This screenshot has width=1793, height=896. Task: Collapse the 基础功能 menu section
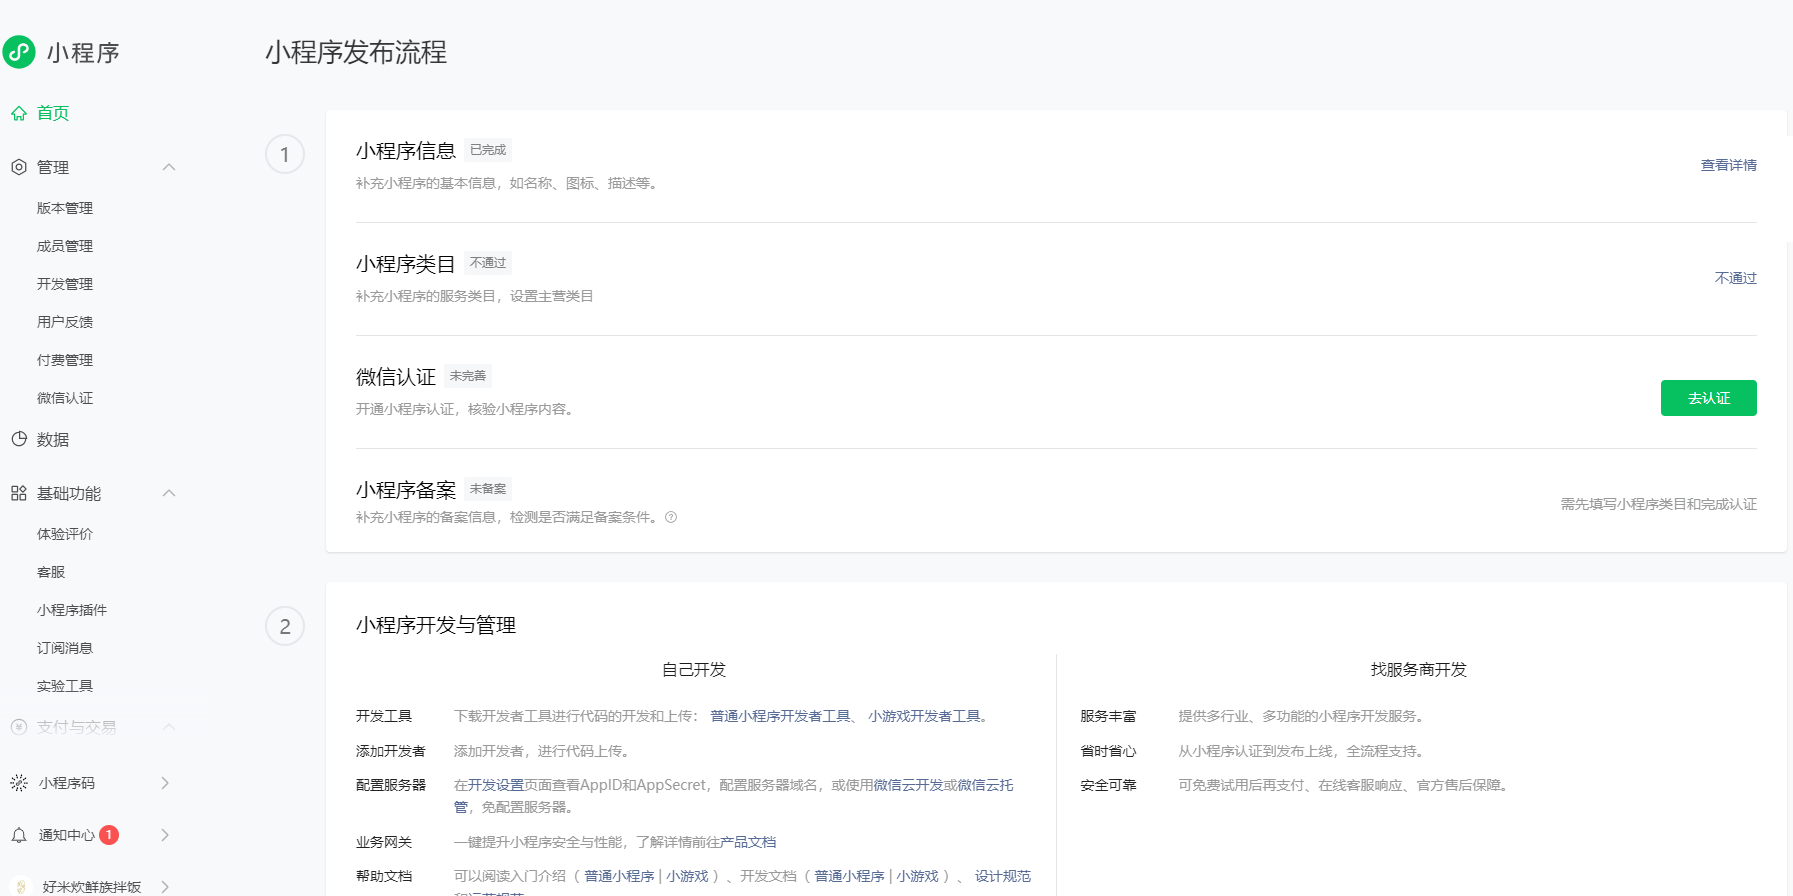(x=169, y=493)
